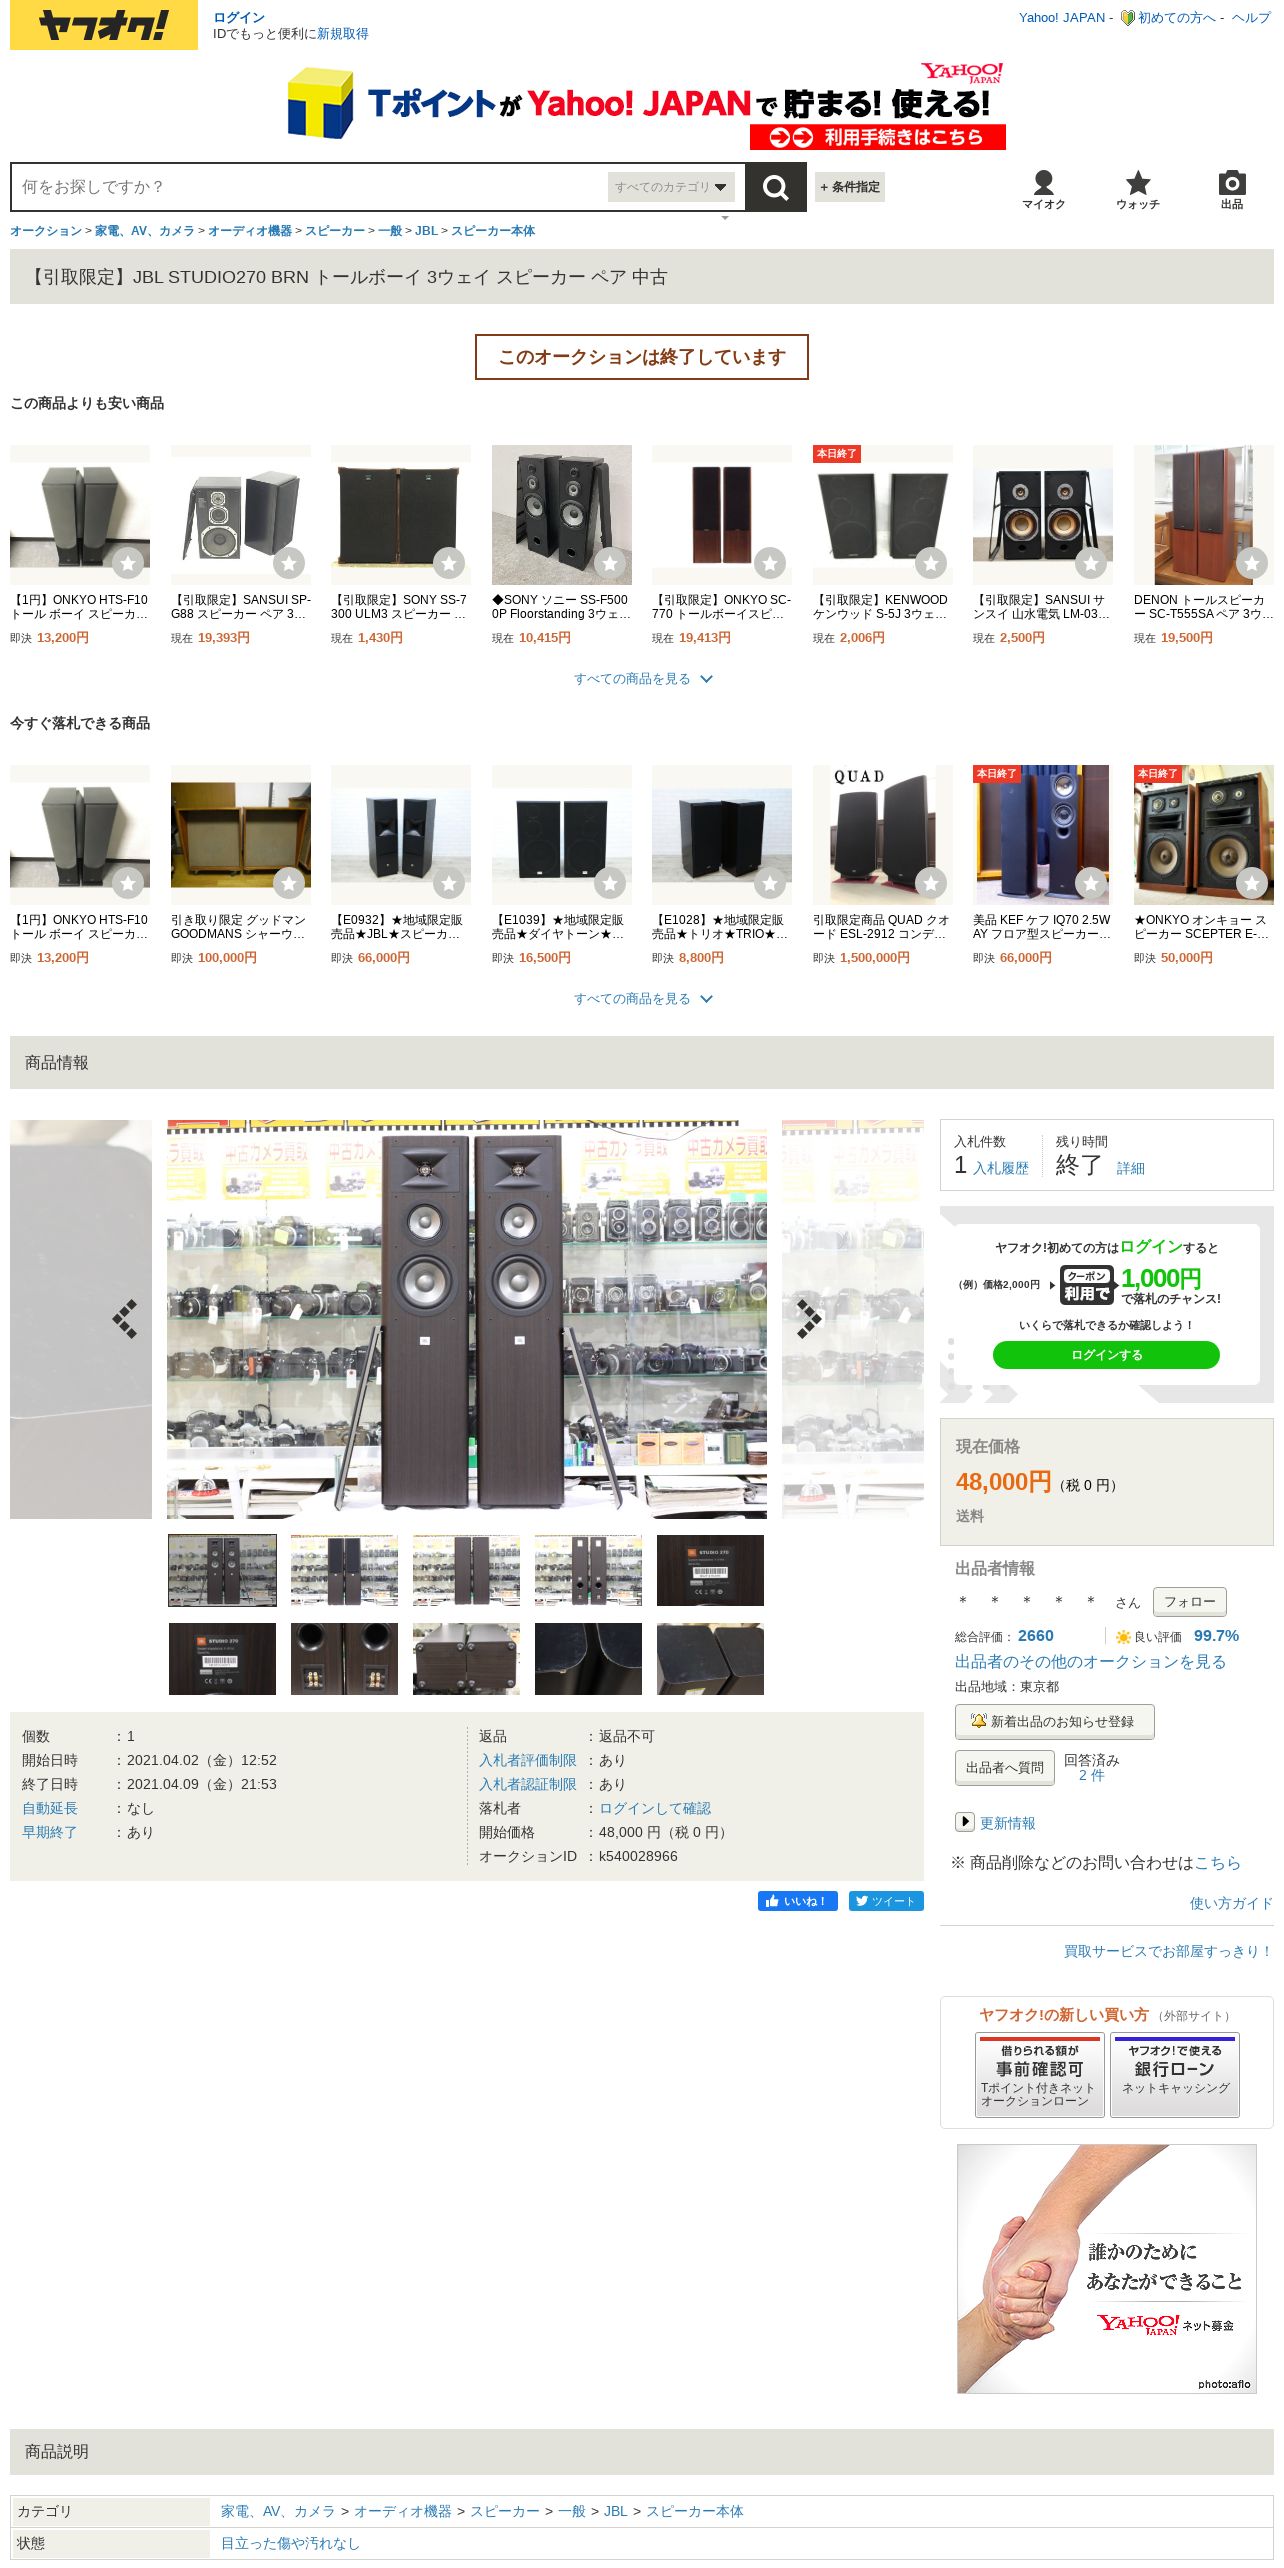
Task: Follow the seller with フォロー button
Action: point(1190,1602)
